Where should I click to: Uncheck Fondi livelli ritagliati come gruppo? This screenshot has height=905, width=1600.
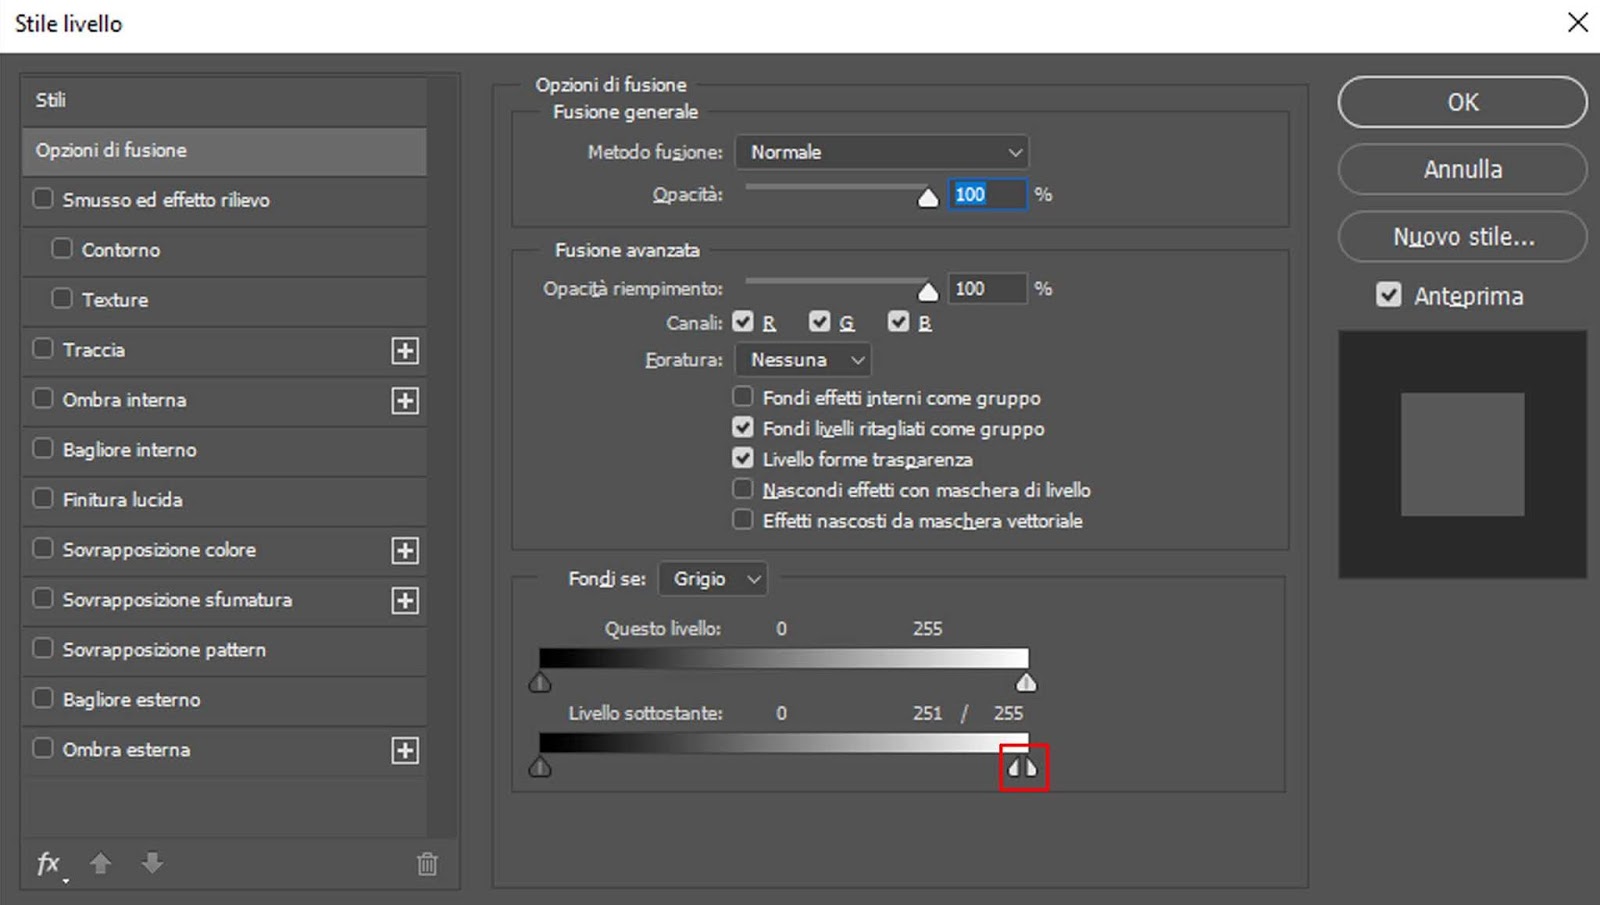(742, 427)
